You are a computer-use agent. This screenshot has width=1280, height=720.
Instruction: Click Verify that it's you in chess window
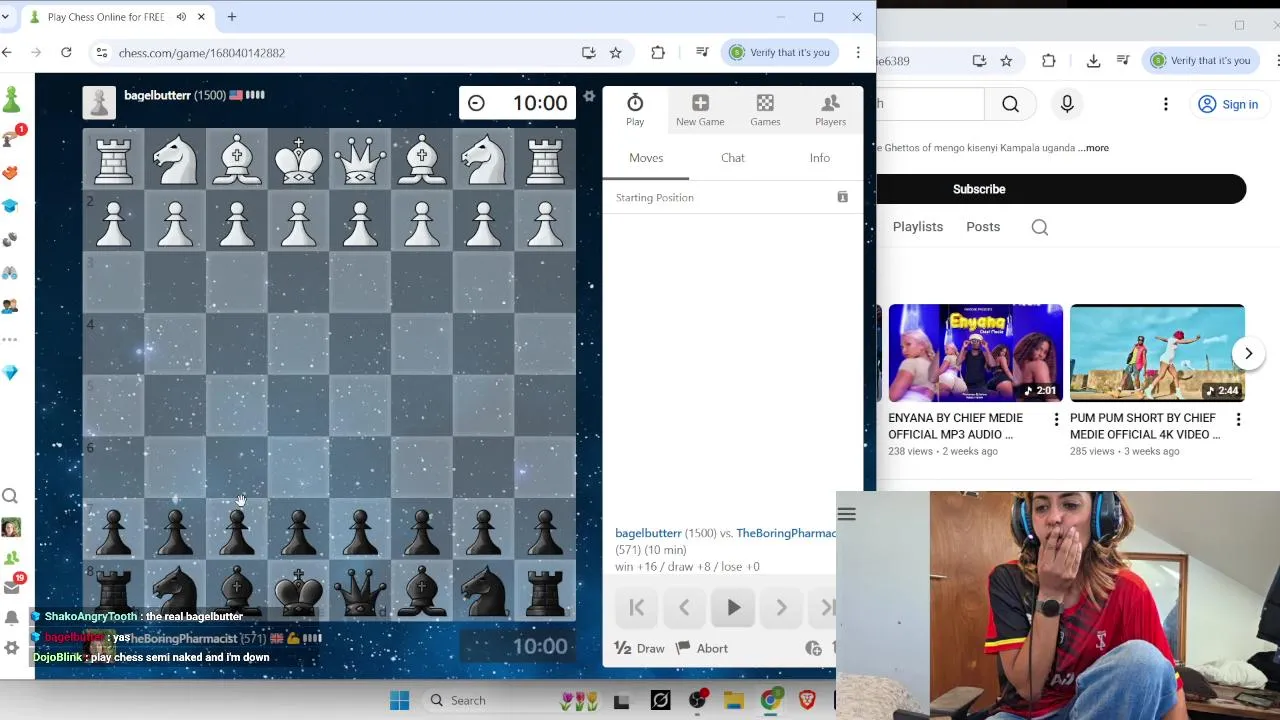coord(780,52)
